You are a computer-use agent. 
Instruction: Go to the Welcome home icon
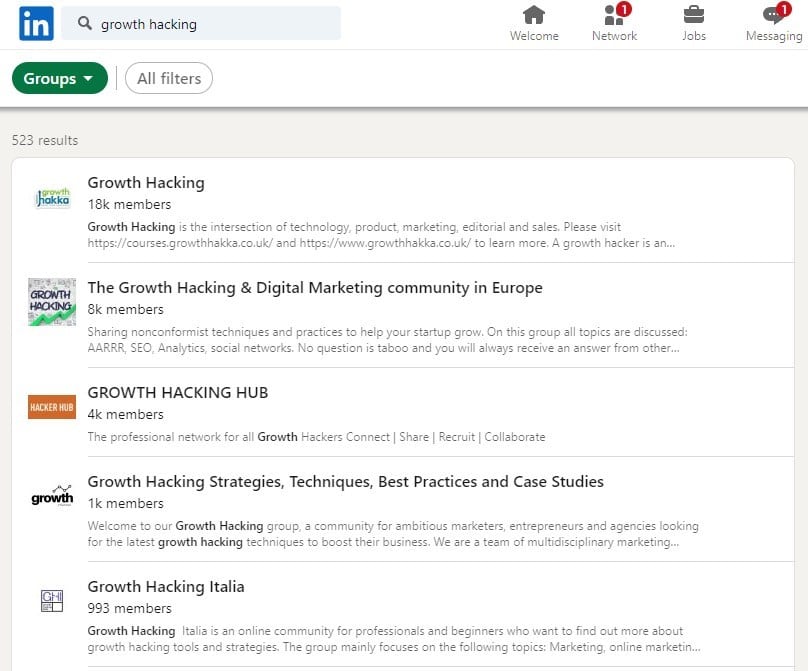coord(534,15)
